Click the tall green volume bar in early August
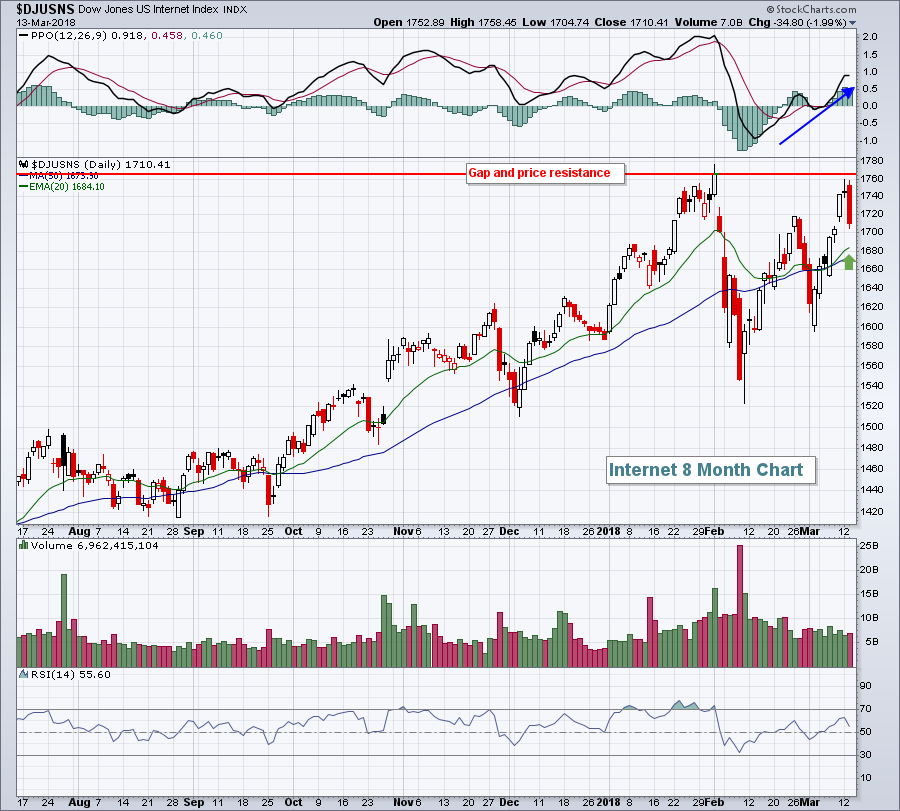Viewport: 900px width, 811px height. tap(64, 620)
